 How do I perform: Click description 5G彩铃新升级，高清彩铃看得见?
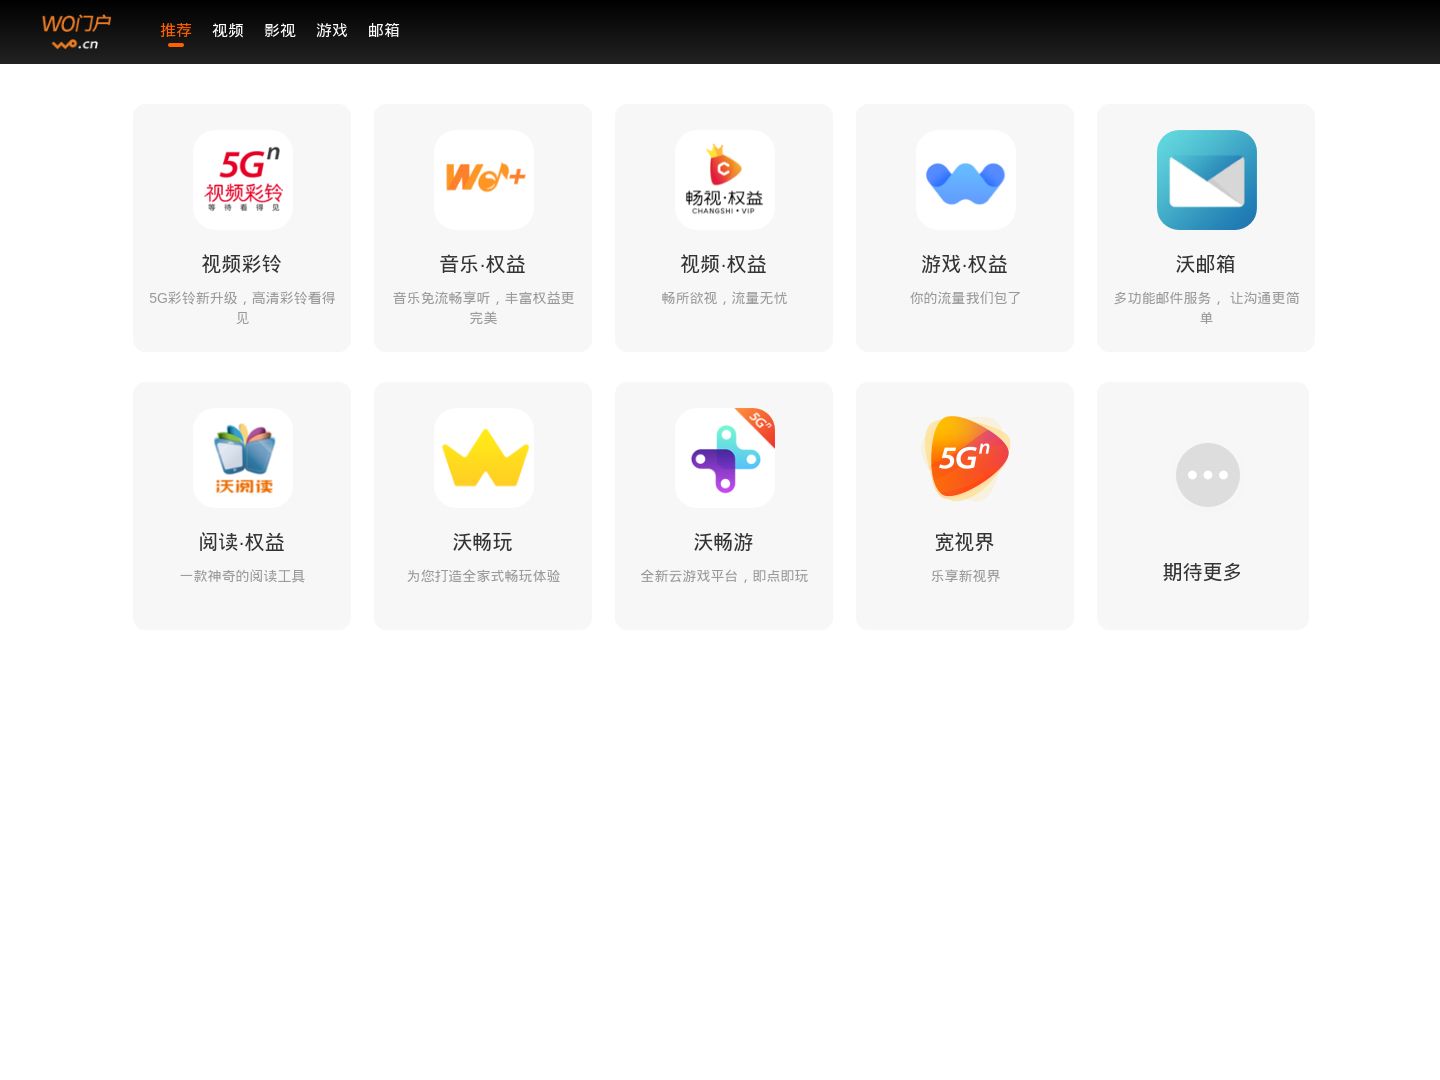pos(242,308)
